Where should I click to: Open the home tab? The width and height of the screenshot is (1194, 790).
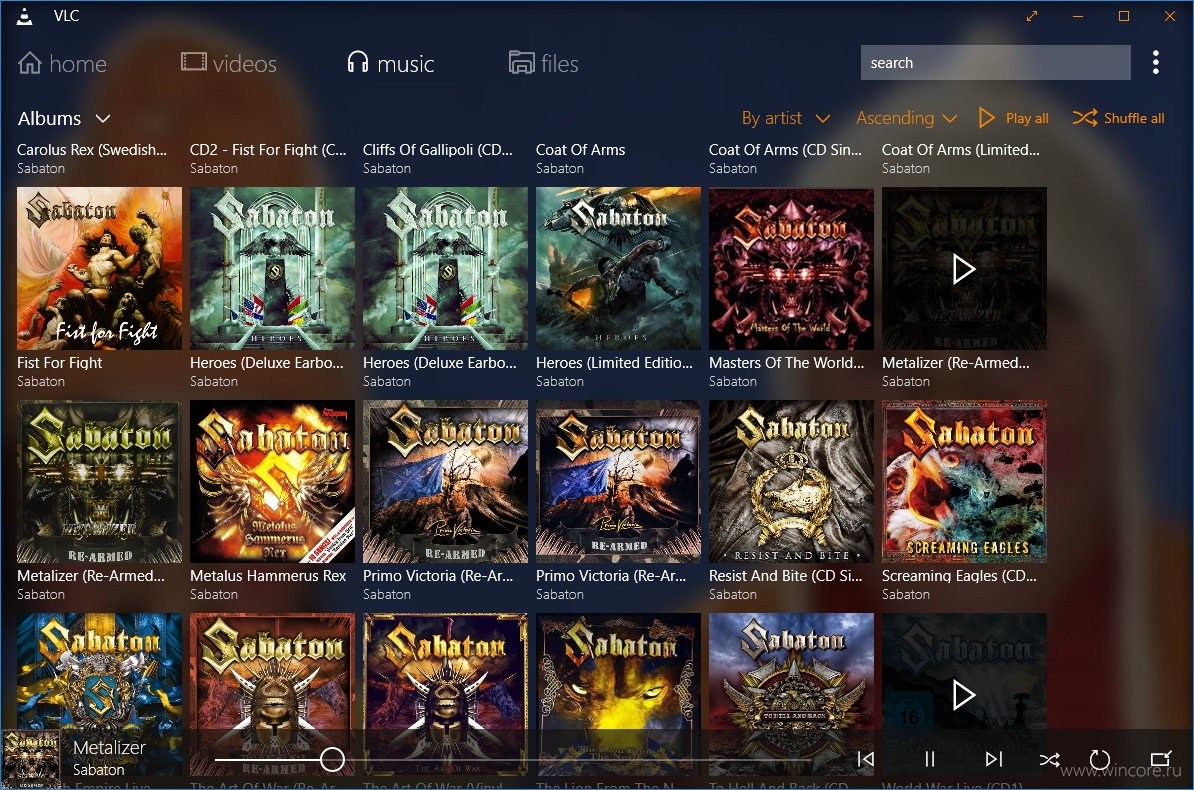(62, 63)
